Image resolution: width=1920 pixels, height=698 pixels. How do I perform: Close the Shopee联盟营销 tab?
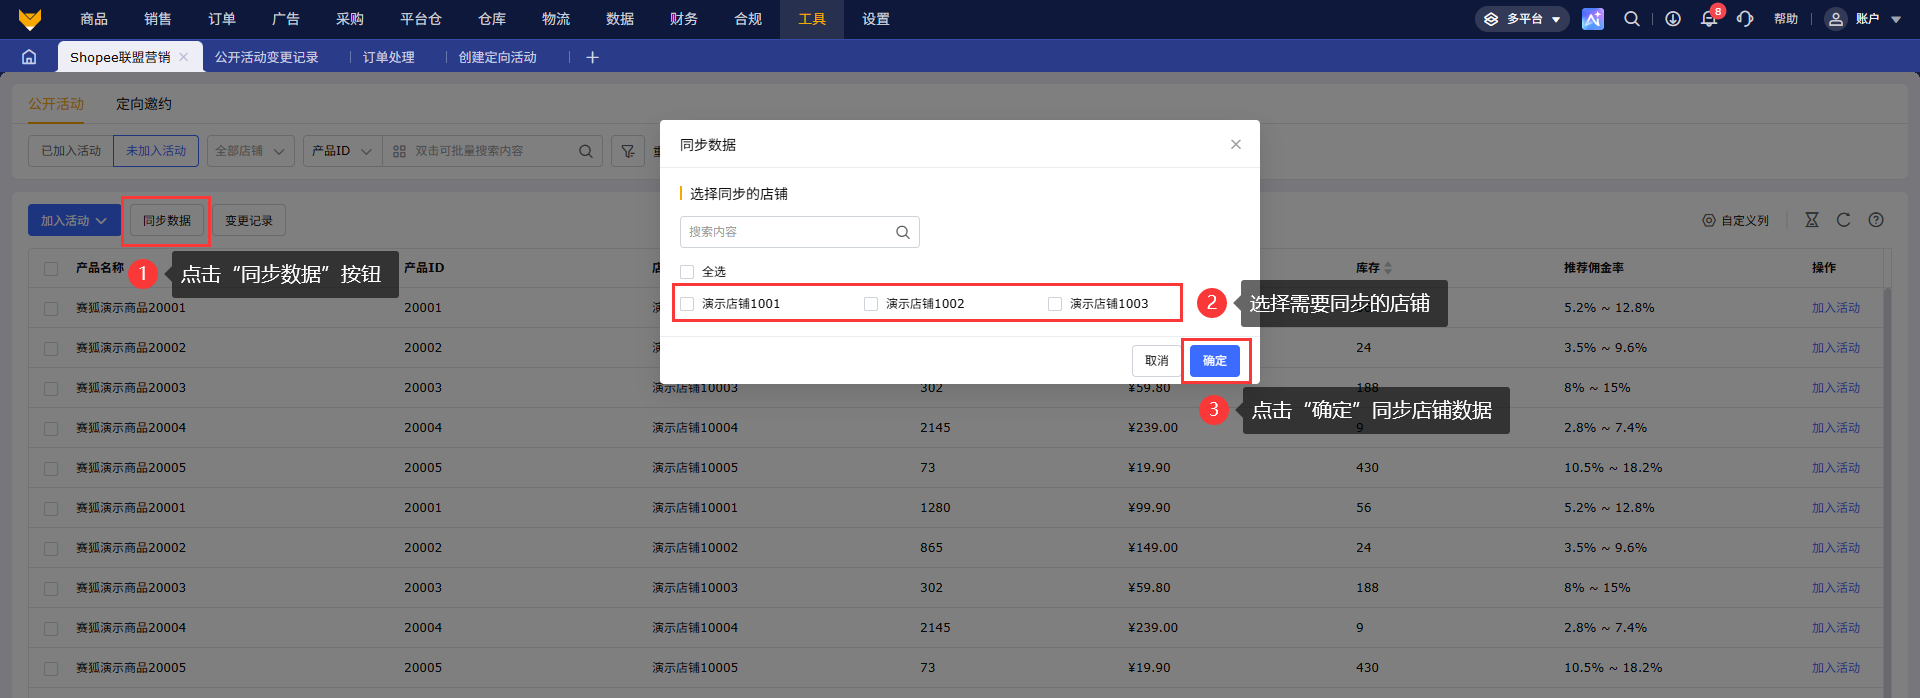click(184, 57)
